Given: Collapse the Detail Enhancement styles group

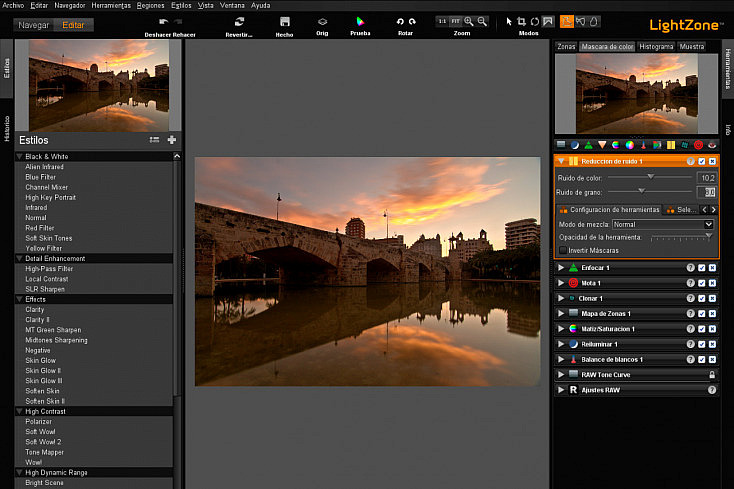Looking at the screenshot, I should (x=20, y=258).
